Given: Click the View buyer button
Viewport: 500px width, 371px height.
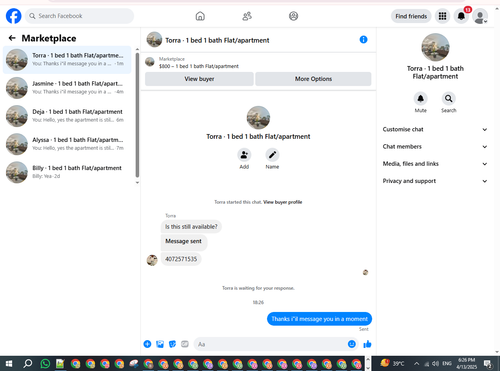Looking at the screenshot, I should pos(199,79).
